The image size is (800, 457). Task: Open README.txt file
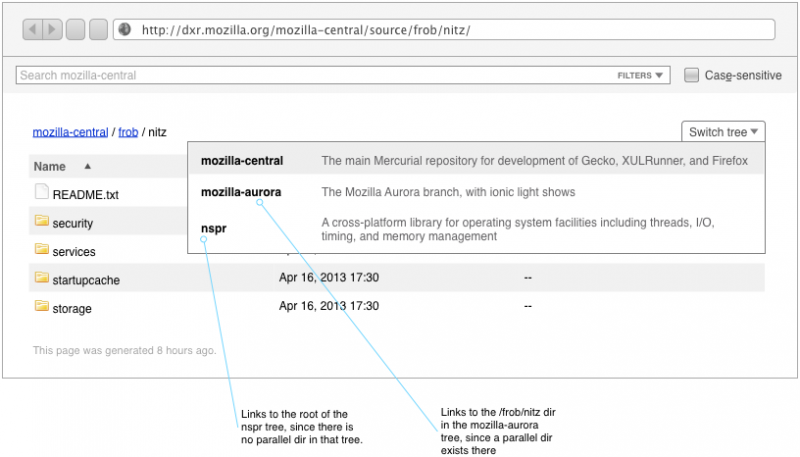(x=86, y=195)
